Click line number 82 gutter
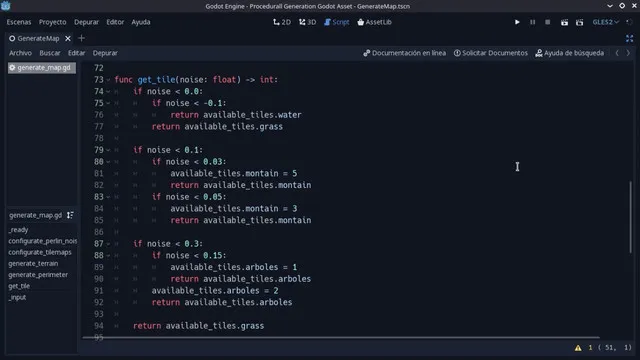Screen dimensions: 640x360 [98, 185]
